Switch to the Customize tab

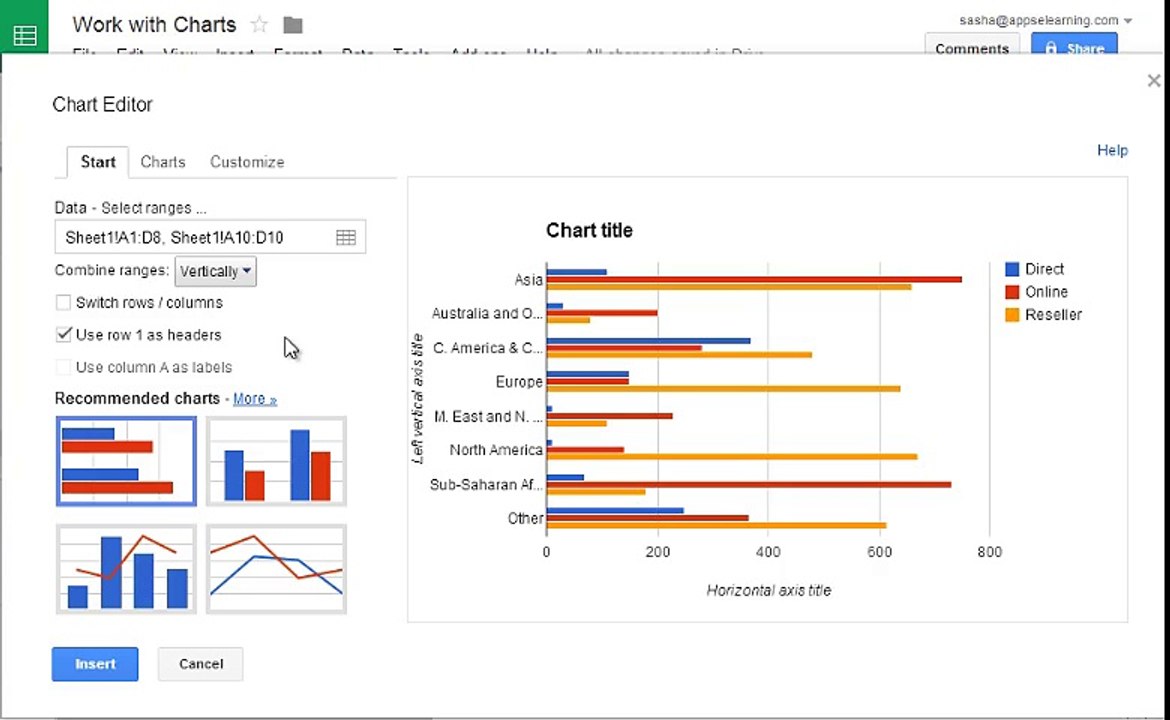[247, 162]
